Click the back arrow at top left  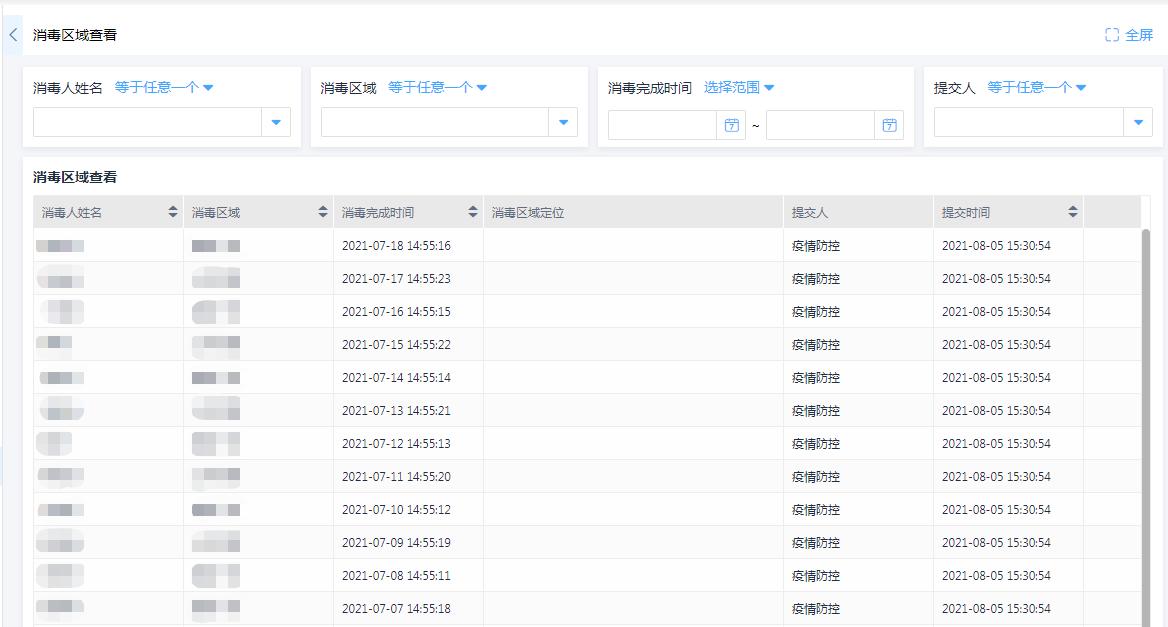(x=12, y=34)
